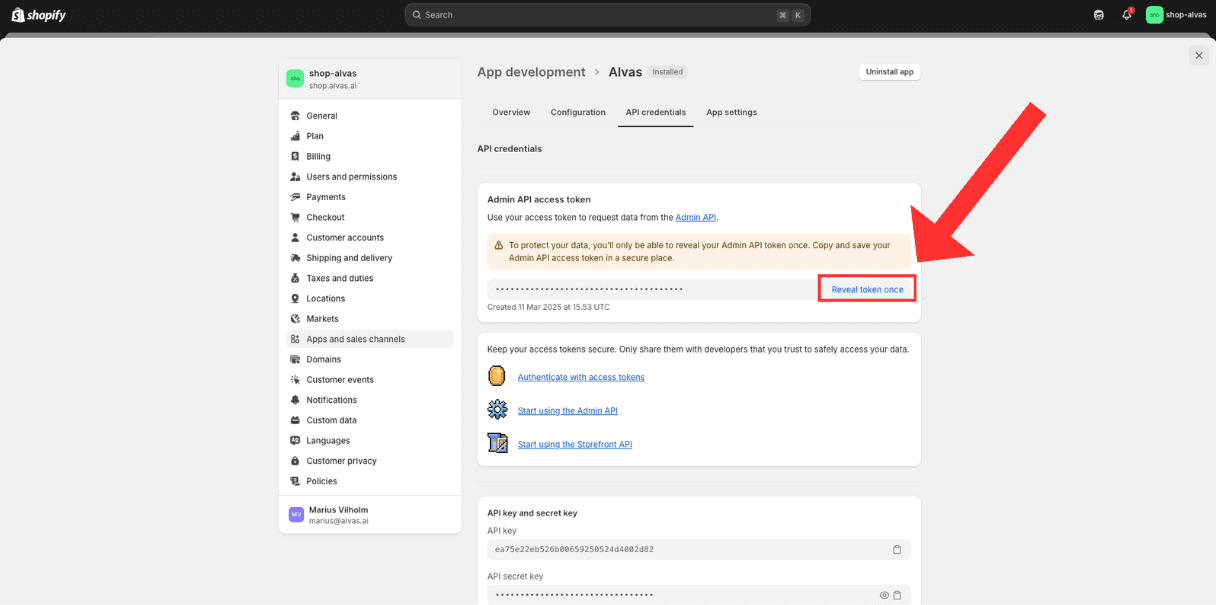This screenshot has width=1216, height=605.
Task: Open the shop-alvas account menu in the top bar
Action: (x=1176, y=15)
